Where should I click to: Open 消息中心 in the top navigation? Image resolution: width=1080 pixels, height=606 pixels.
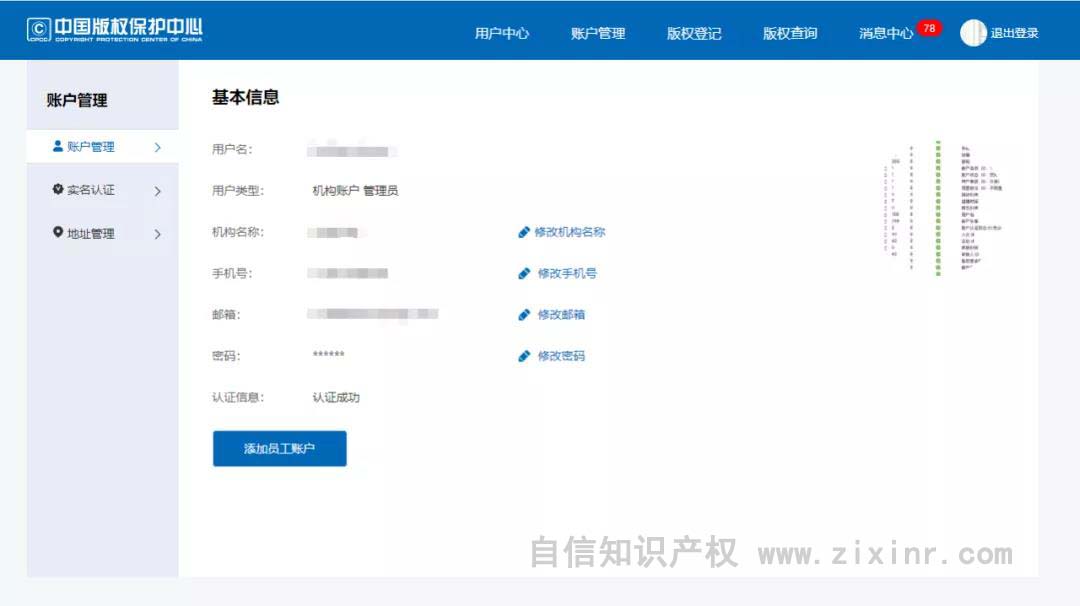click(886, 33)
